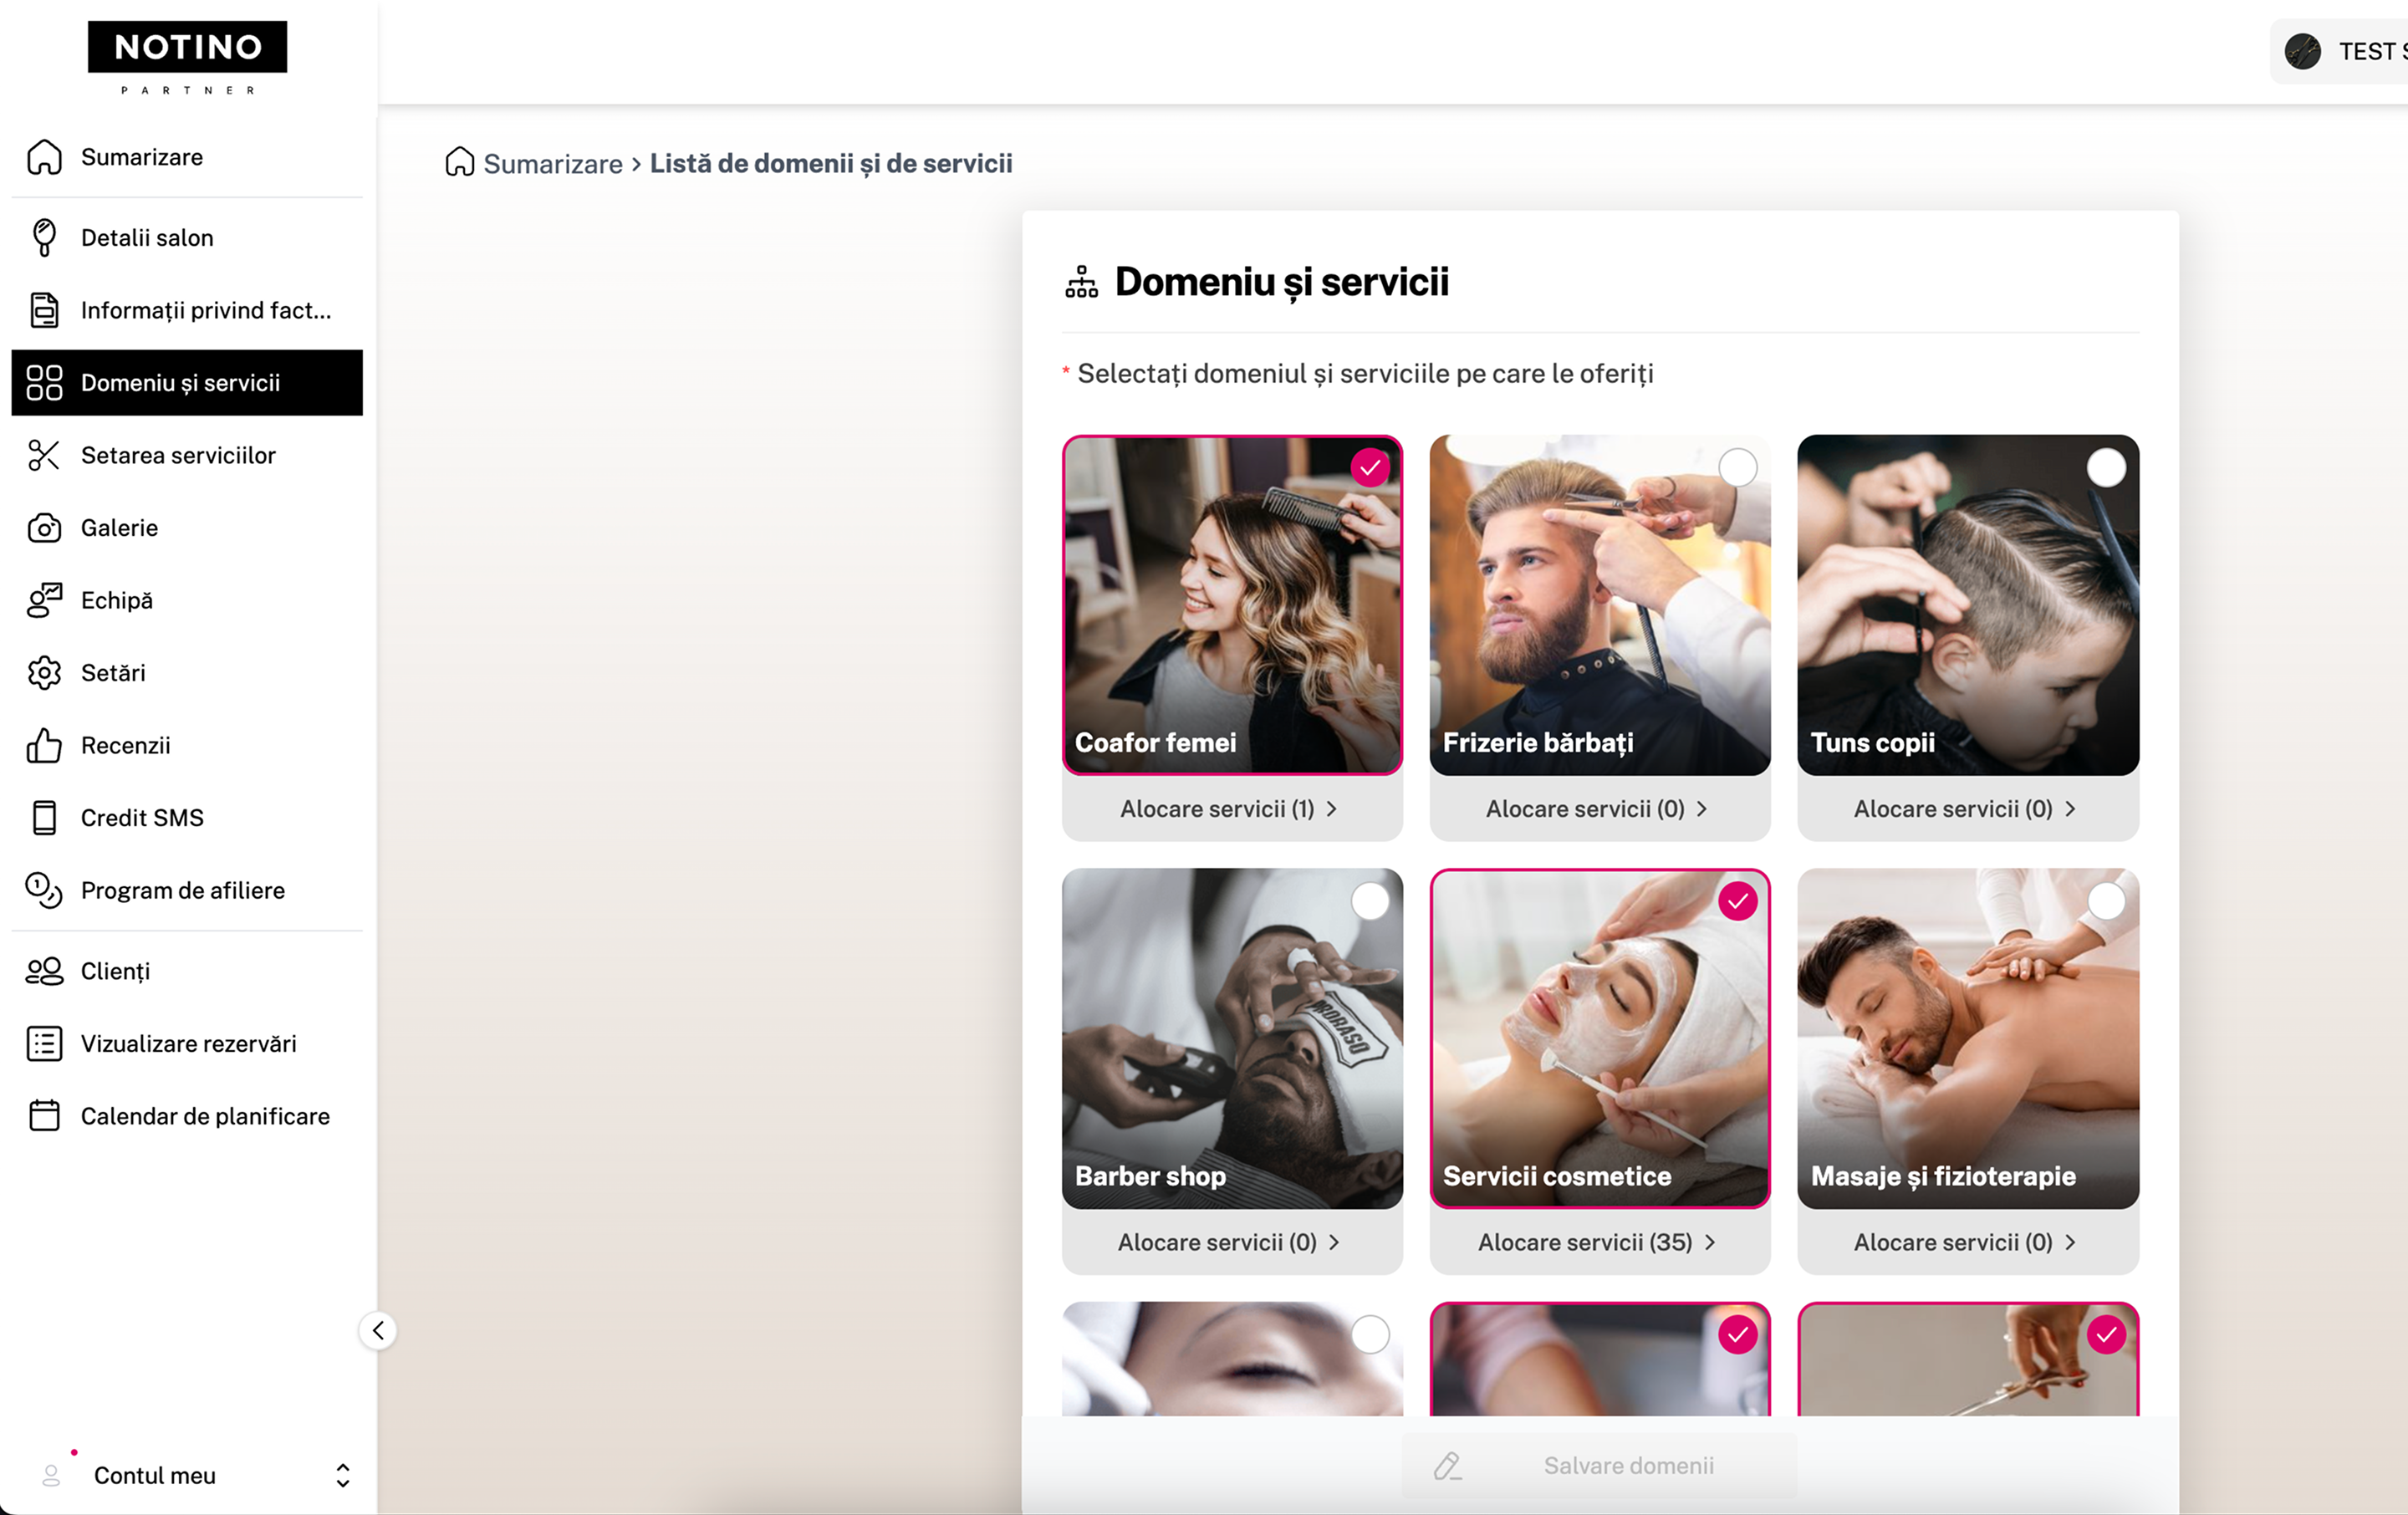The image size is (2408, 1515).
Task: Click the scissors icon for Setarea serviciilor
Action: (x=44, y=455)
